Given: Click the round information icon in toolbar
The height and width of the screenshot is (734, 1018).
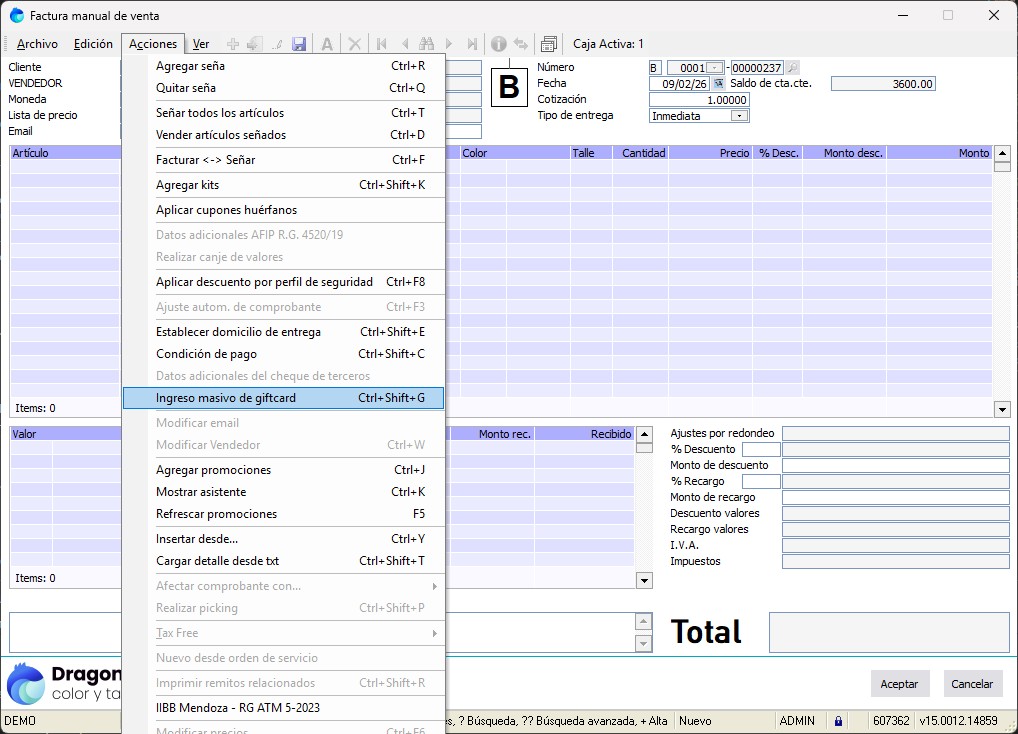Looking at the screenshot, I should point(498,44).
